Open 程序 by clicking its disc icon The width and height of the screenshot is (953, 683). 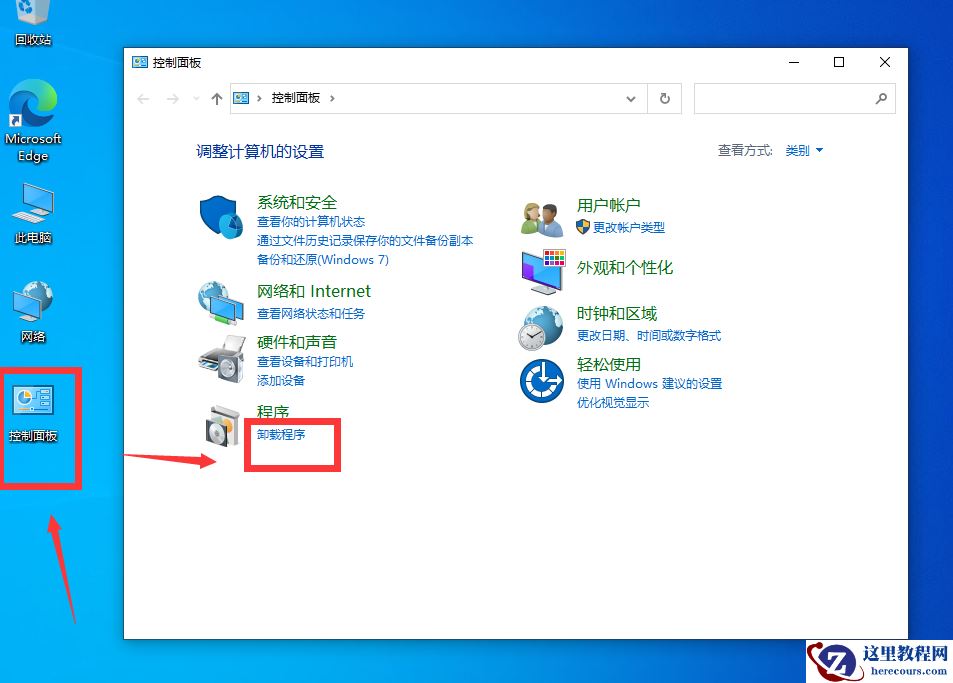point(221,425)
